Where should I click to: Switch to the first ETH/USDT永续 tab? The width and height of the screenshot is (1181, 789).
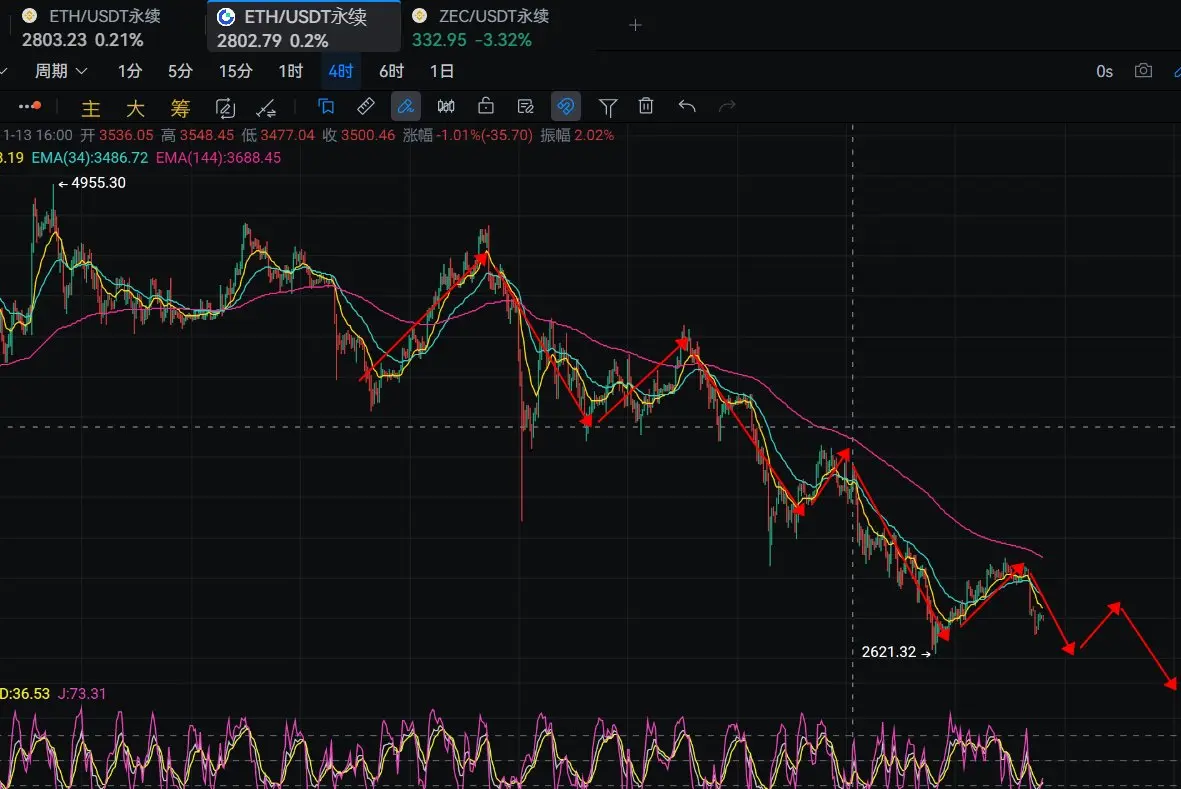coord(91,27)
